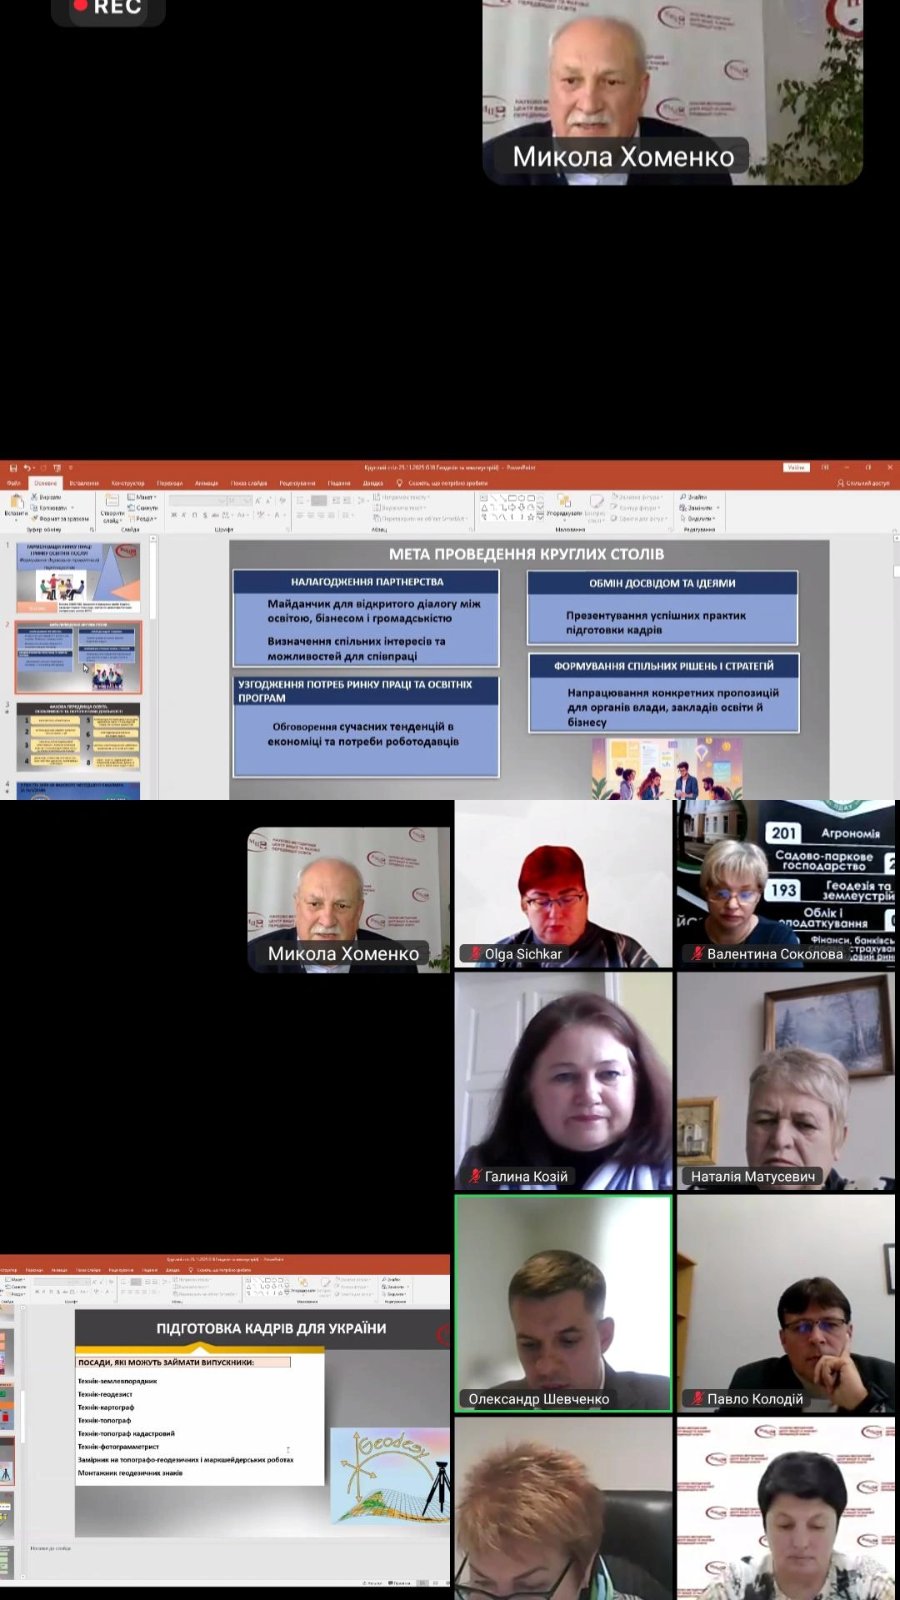The image size is (900, 1600).
Task: Click the Cut (Вирізати) scissors icon
Action: coord(34,497)
